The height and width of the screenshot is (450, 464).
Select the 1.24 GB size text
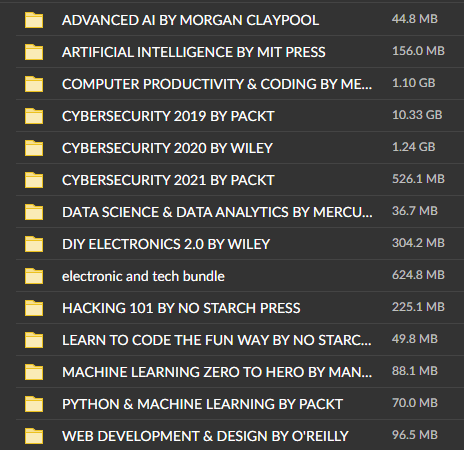[x=414, y=147]
